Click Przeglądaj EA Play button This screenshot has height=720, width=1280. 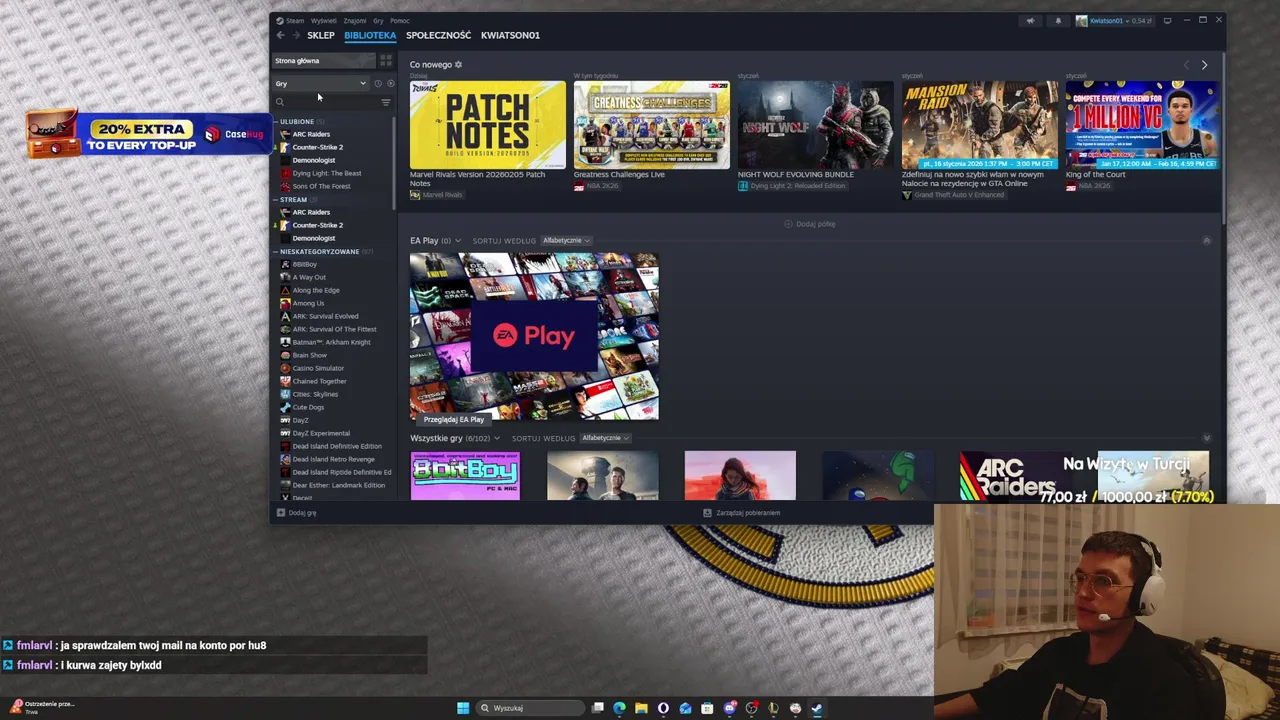click(453, 419)
